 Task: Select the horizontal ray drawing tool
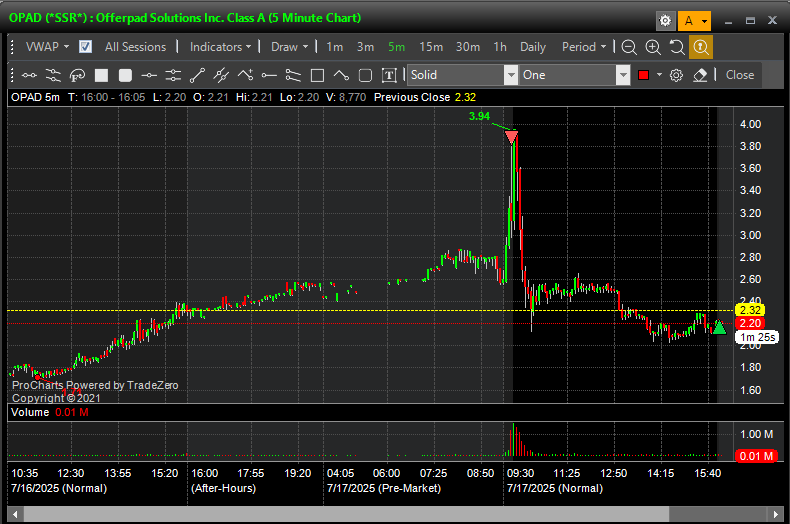tap(269, 76)
